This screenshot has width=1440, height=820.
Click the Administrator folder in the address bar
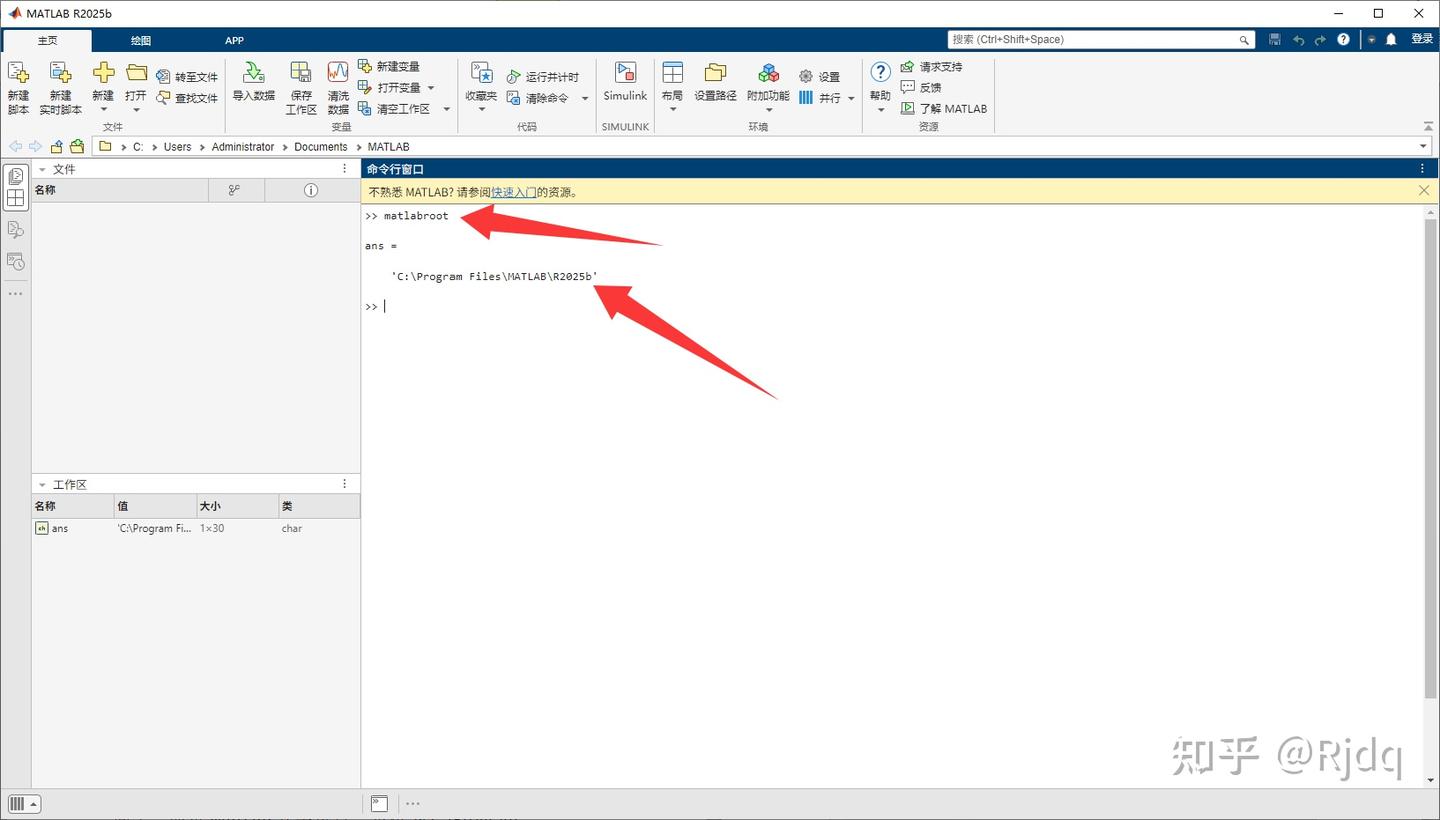tap(243, 146)
